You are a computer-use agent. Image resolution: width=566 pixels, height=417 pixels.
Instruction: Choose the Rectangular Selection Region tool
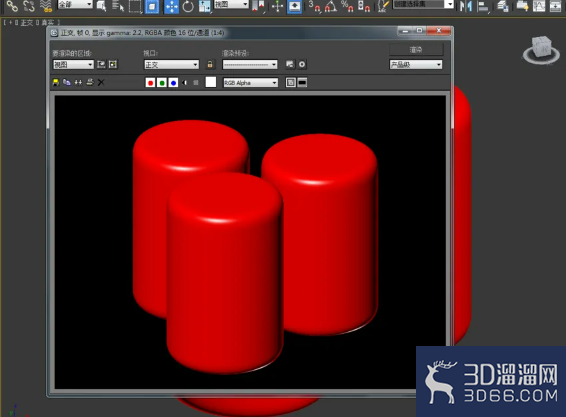coord(135,6)
